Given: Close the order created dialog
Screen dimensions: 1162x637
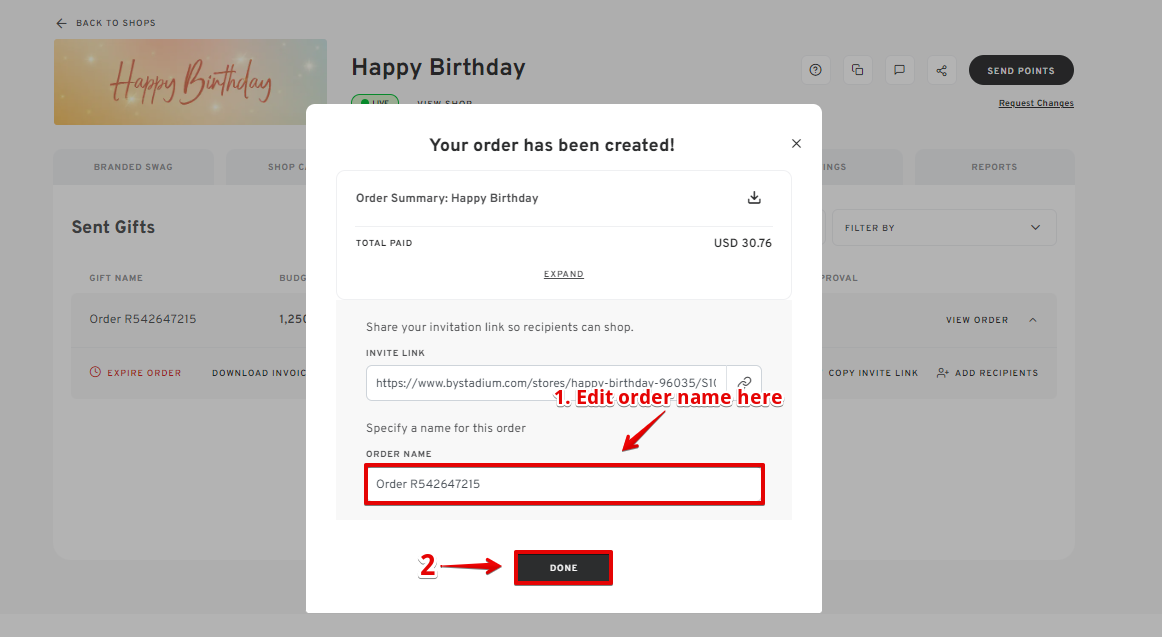Looking at the screenshot, I should tap(796, 144).
